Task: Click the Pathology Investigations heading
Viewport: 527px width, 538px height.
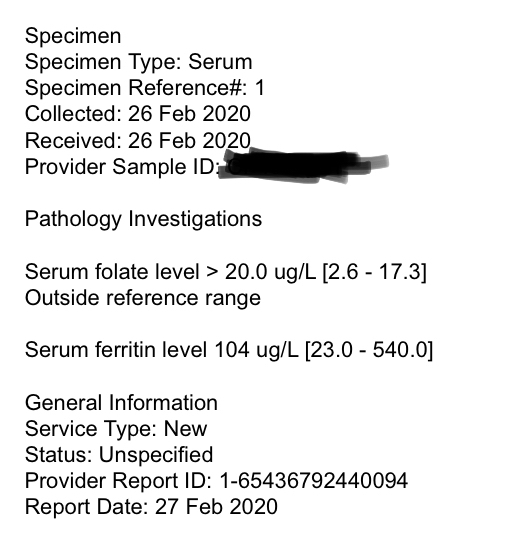Action: pyautogui.click(x=143, y=220)
